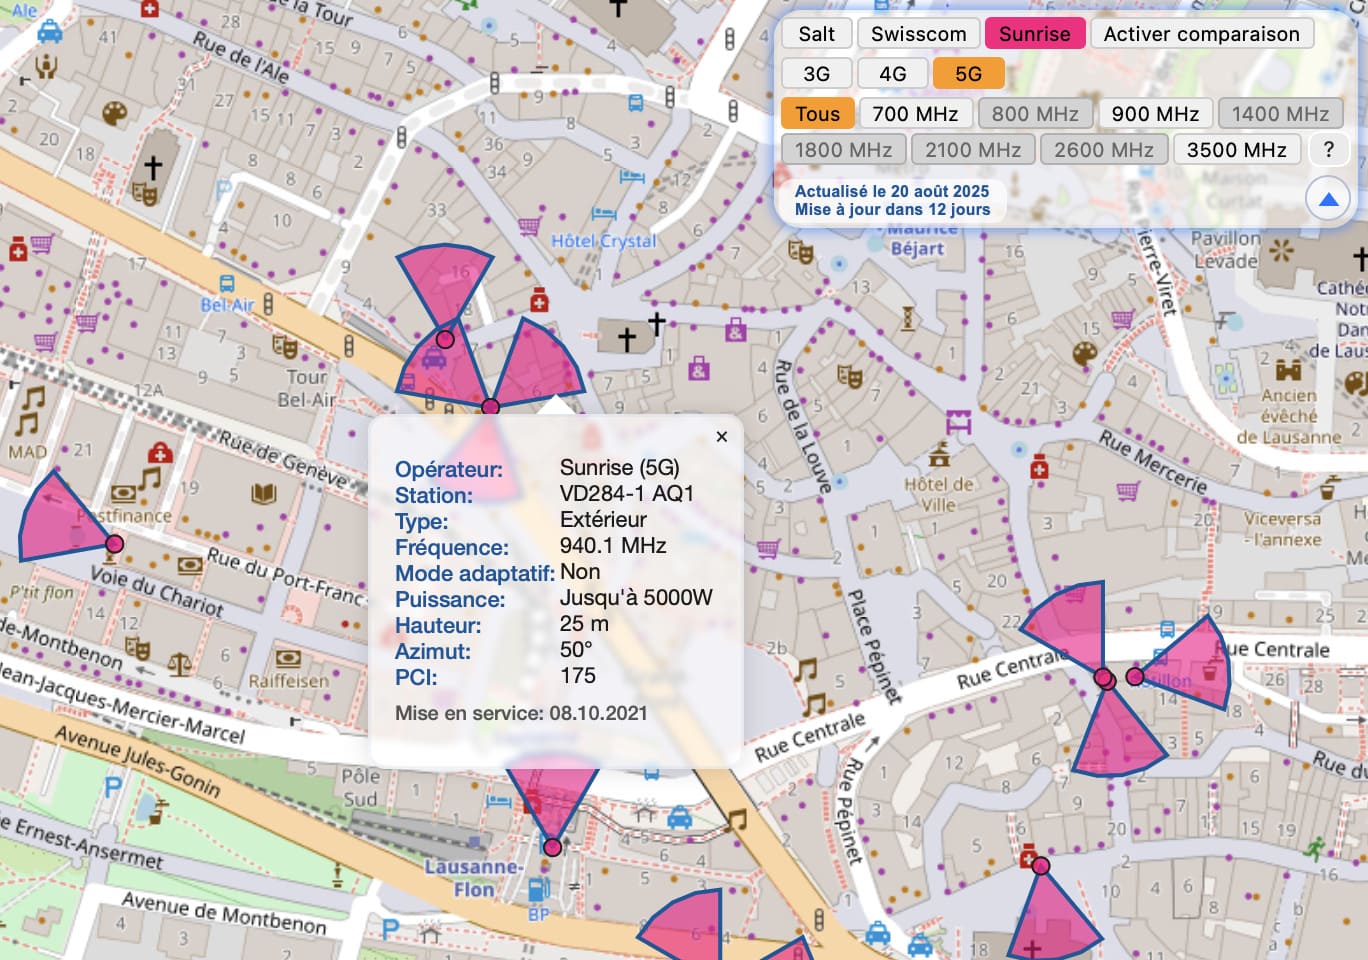Click 'Mise à jour dans 12 jours' text
Screen dimensions: 1368x960
click(x=892, y=209)
